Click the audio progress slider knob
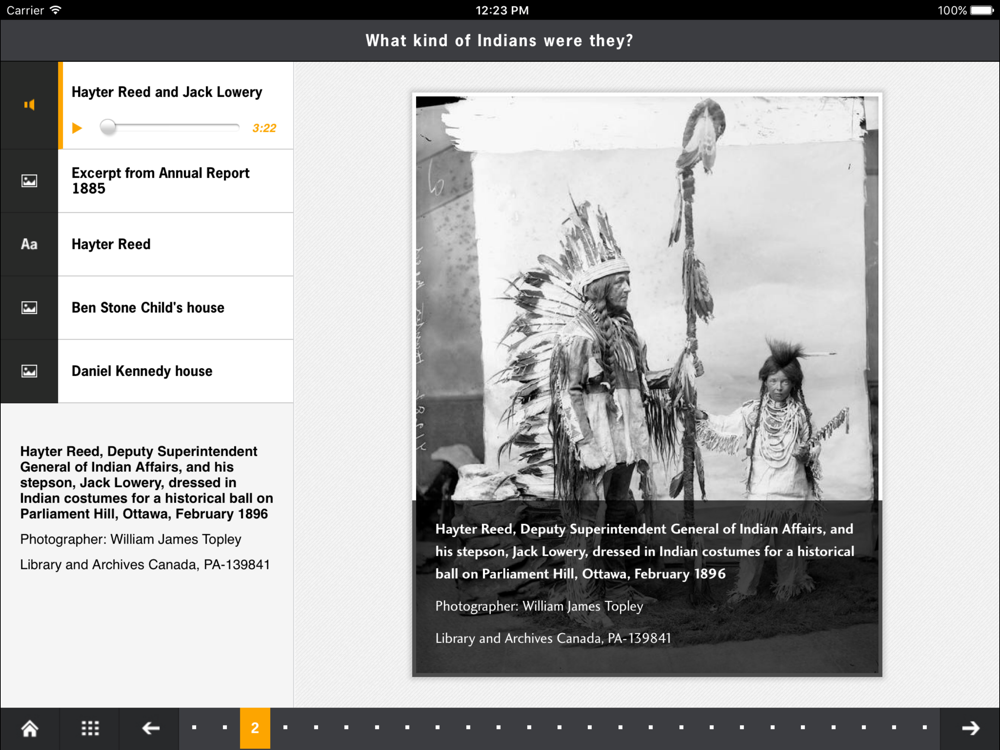1000x750 pixels. pos(108,128)
